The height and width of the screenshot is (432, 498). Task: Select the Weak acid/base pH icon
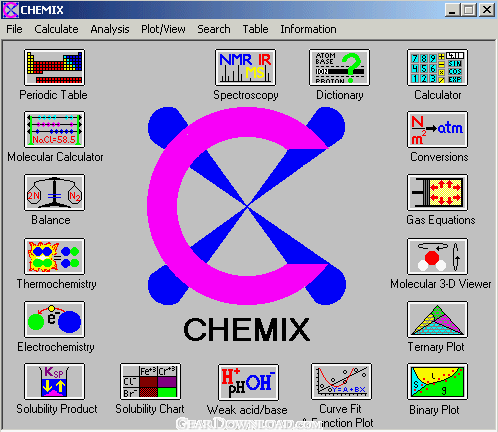(x=248, y=382)
